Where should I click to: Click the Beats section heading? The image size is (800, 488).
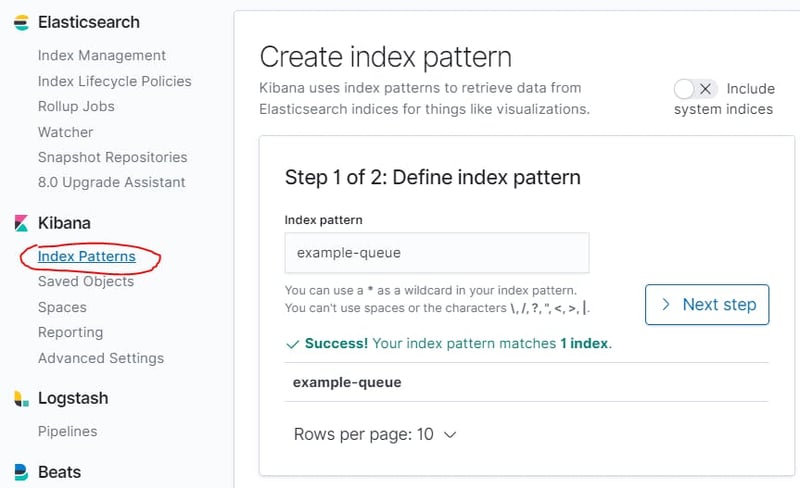(x=59, y=472)
